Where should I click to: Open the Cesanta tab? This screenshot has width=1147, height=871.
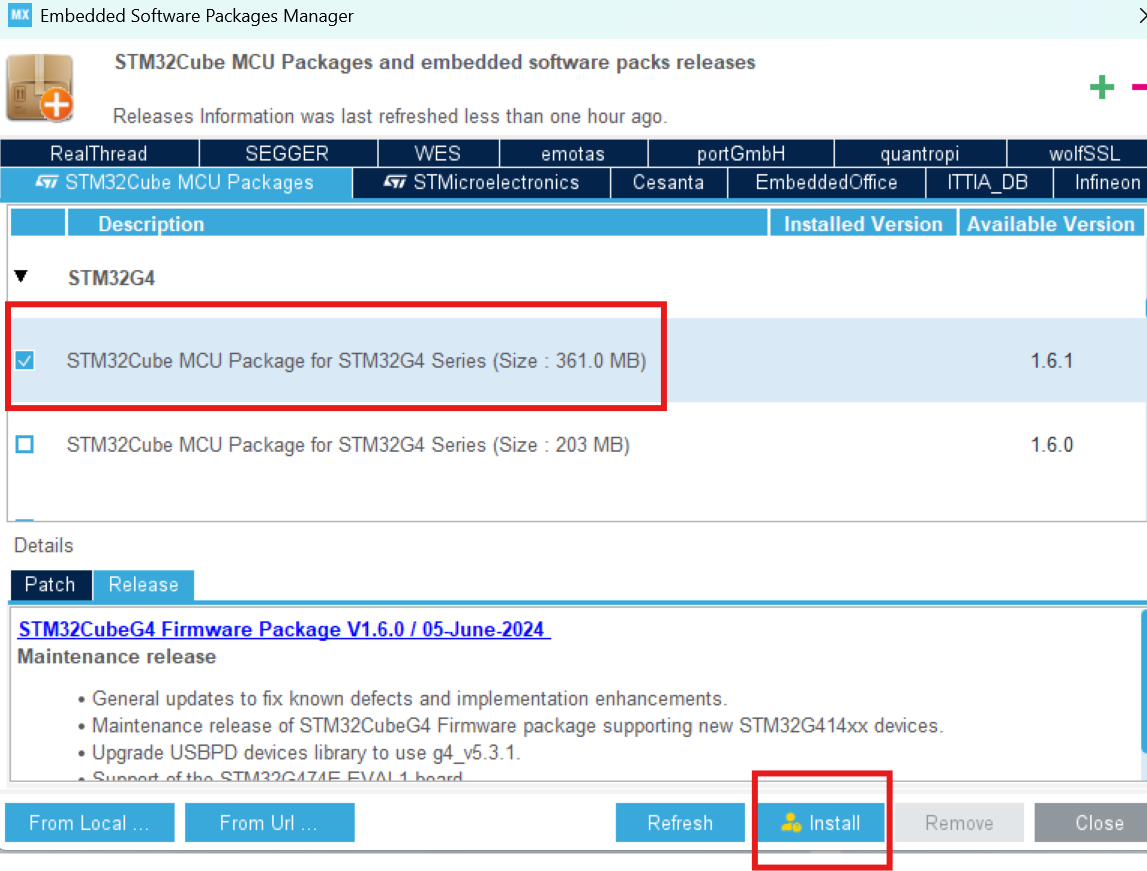pyautogui.click(x=669, y=183)
